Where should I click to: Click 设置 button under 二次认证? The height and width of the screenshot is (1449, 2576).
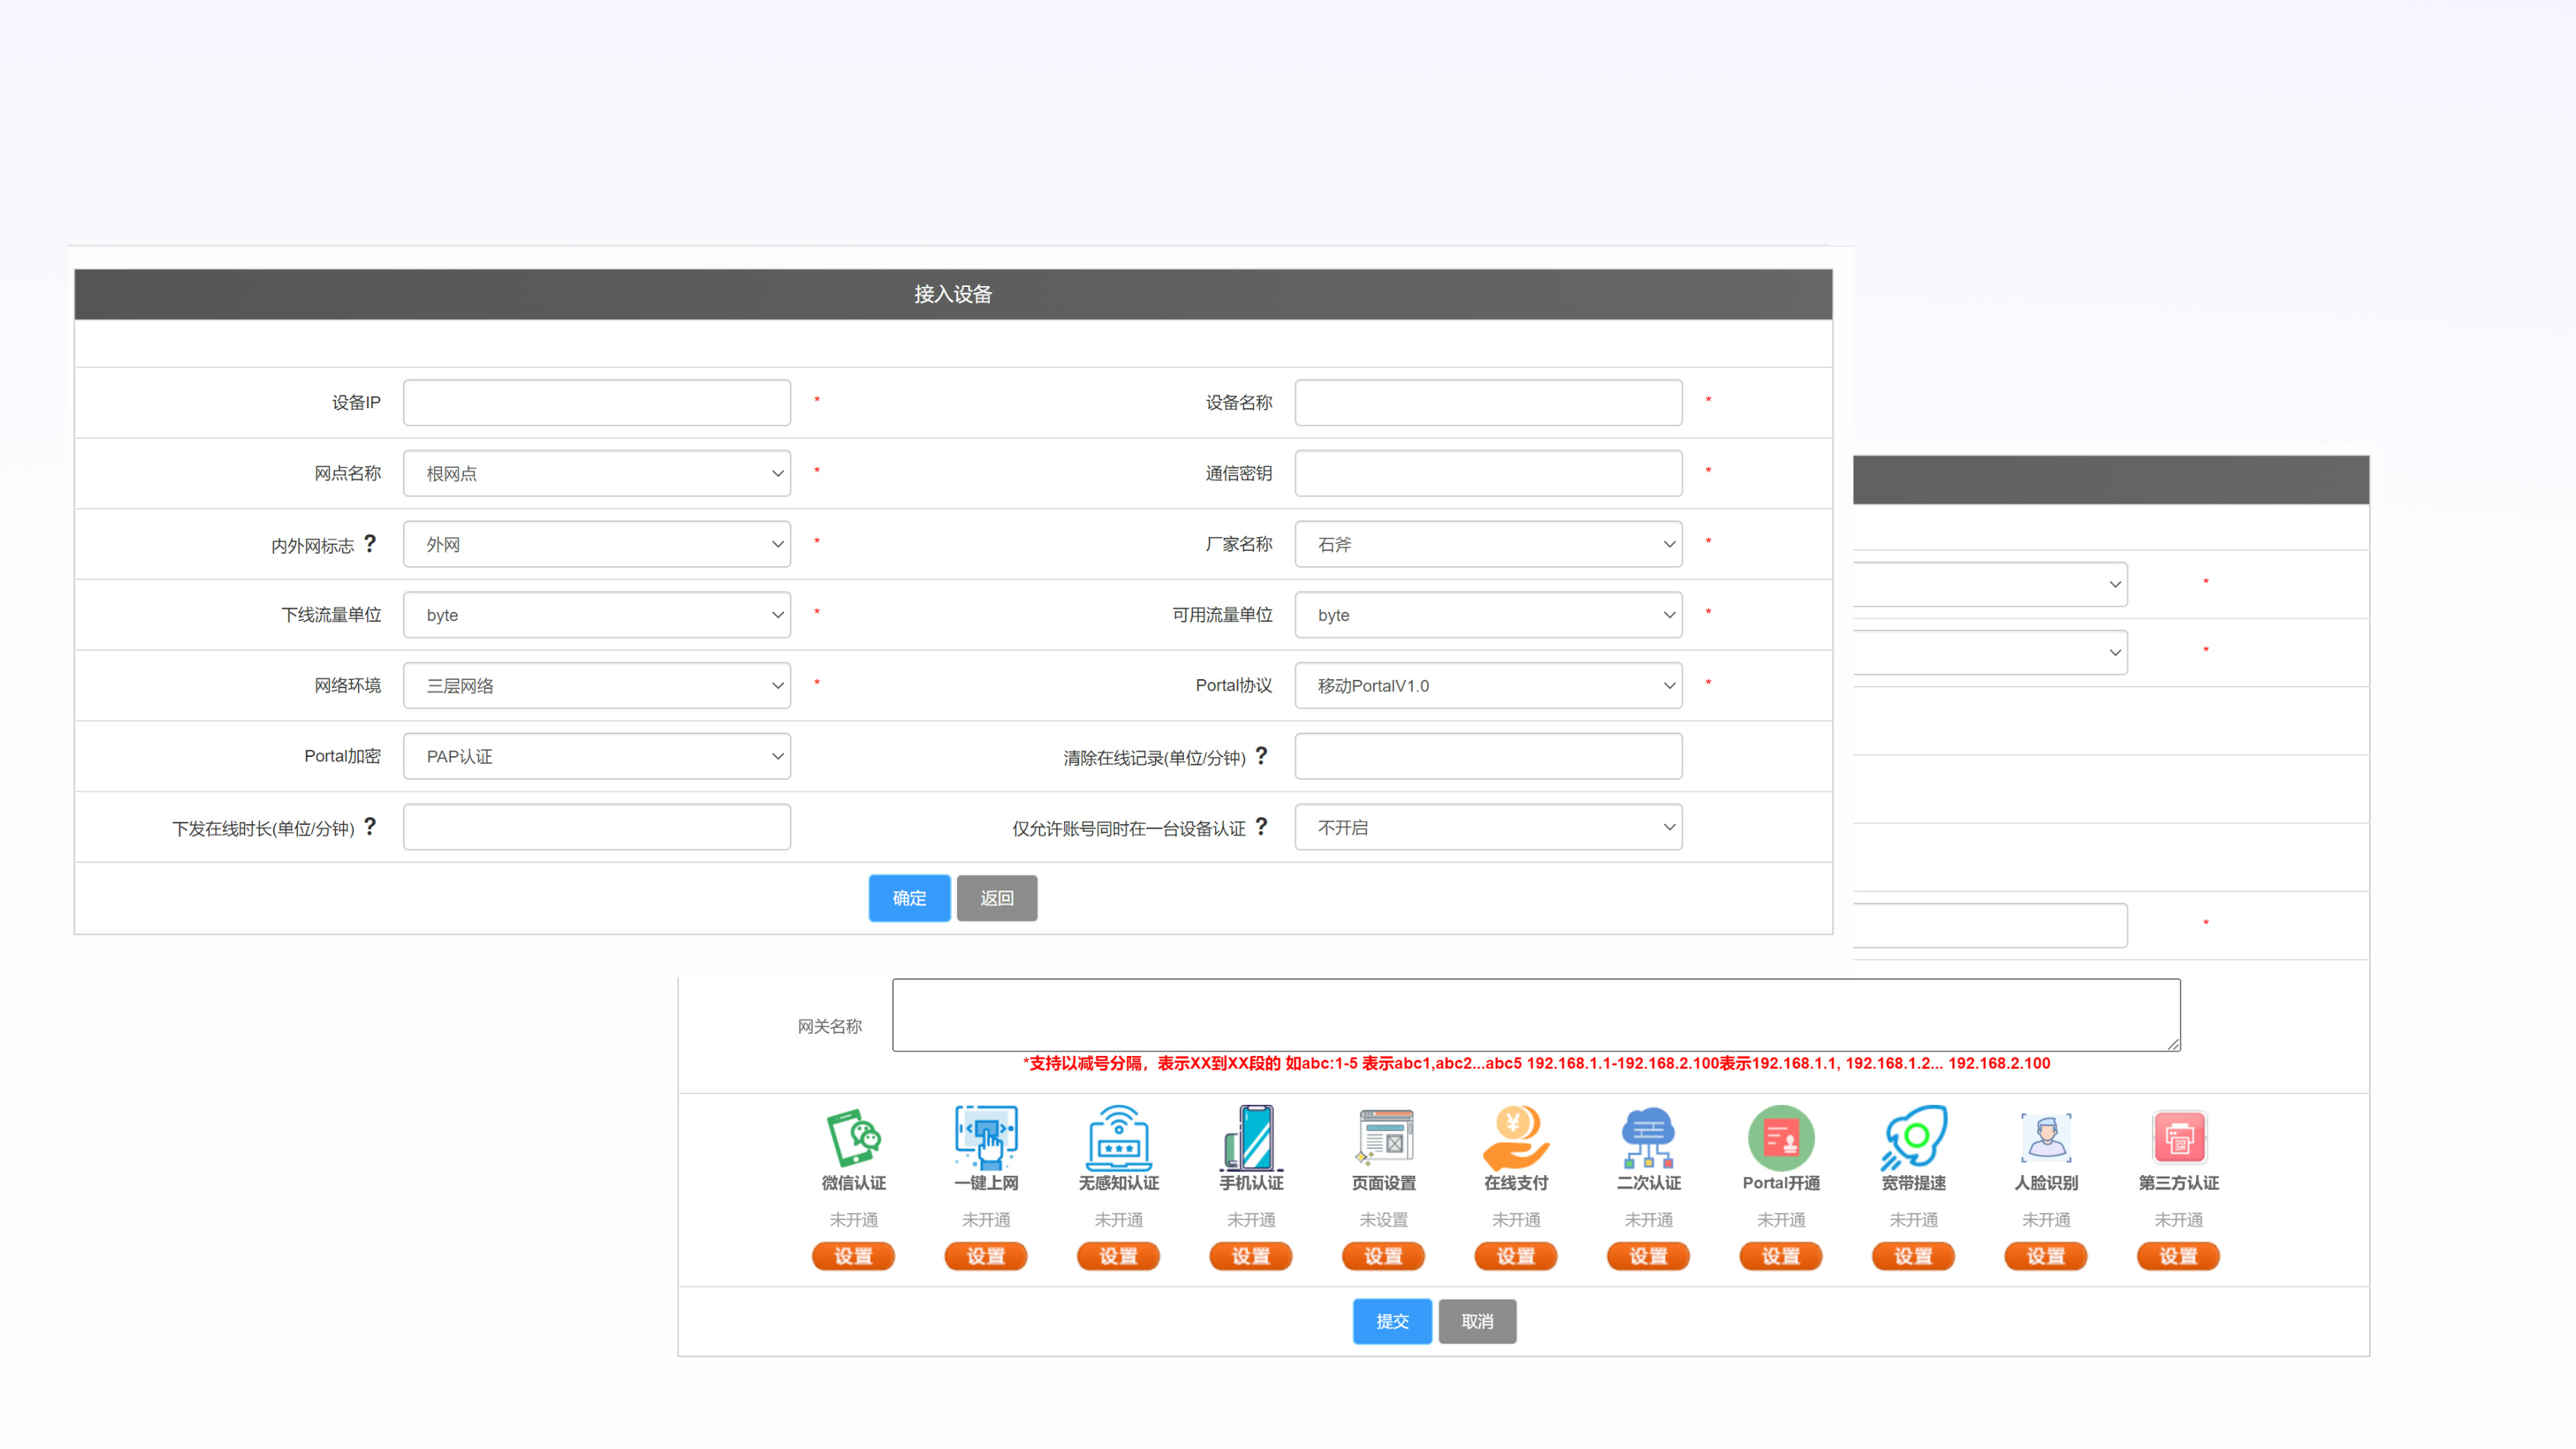(x=1648, y=1256)
